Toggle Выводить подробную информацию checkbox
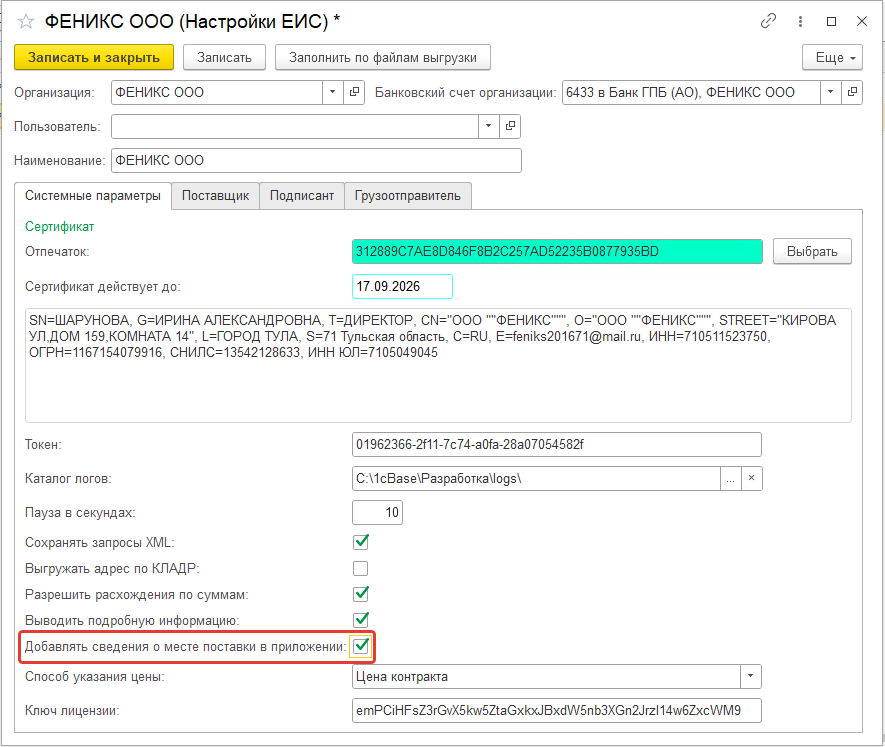The image size is (885, 747). coord(361,620)
